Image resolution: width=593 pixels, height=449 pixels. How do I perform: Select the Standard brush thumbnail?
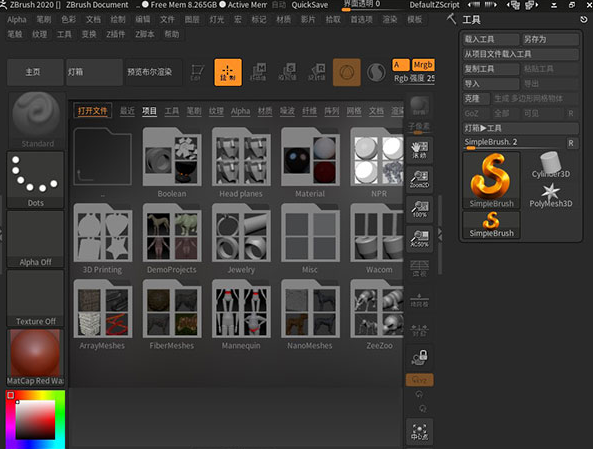(x=36, y=120)
